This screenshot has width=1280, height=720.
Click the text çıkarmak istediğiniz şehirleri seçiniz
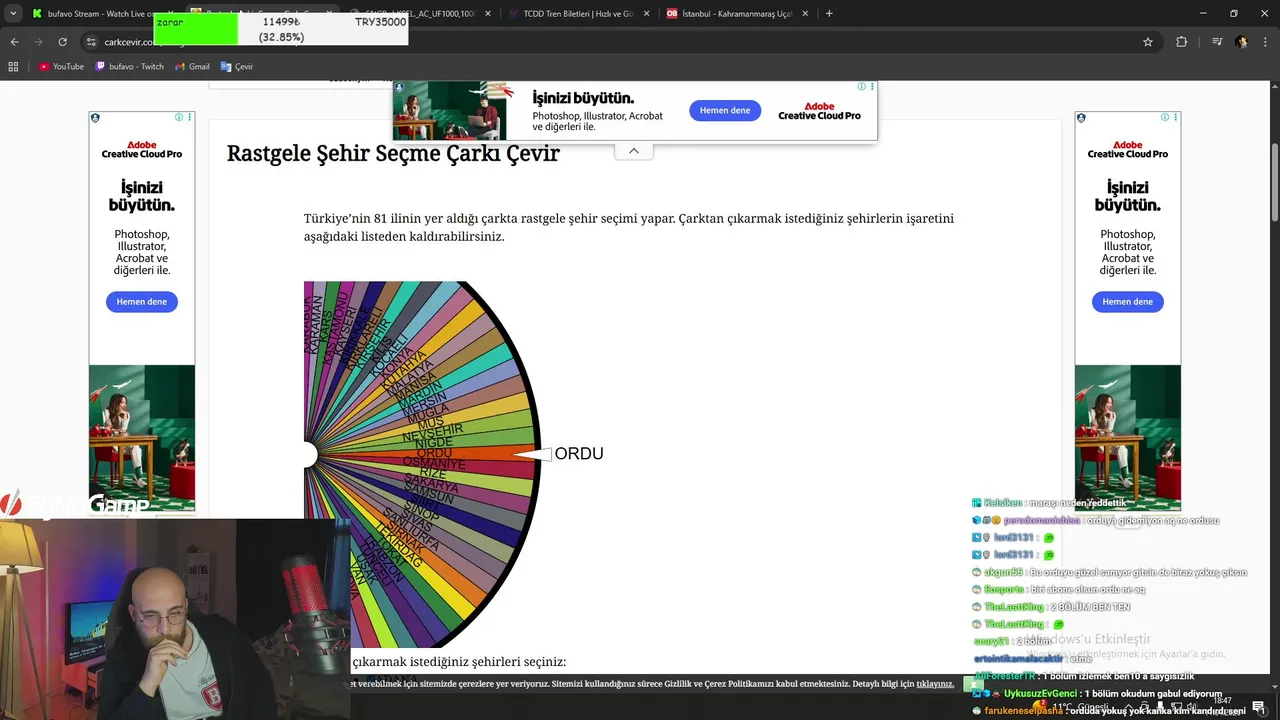[459, 662]
